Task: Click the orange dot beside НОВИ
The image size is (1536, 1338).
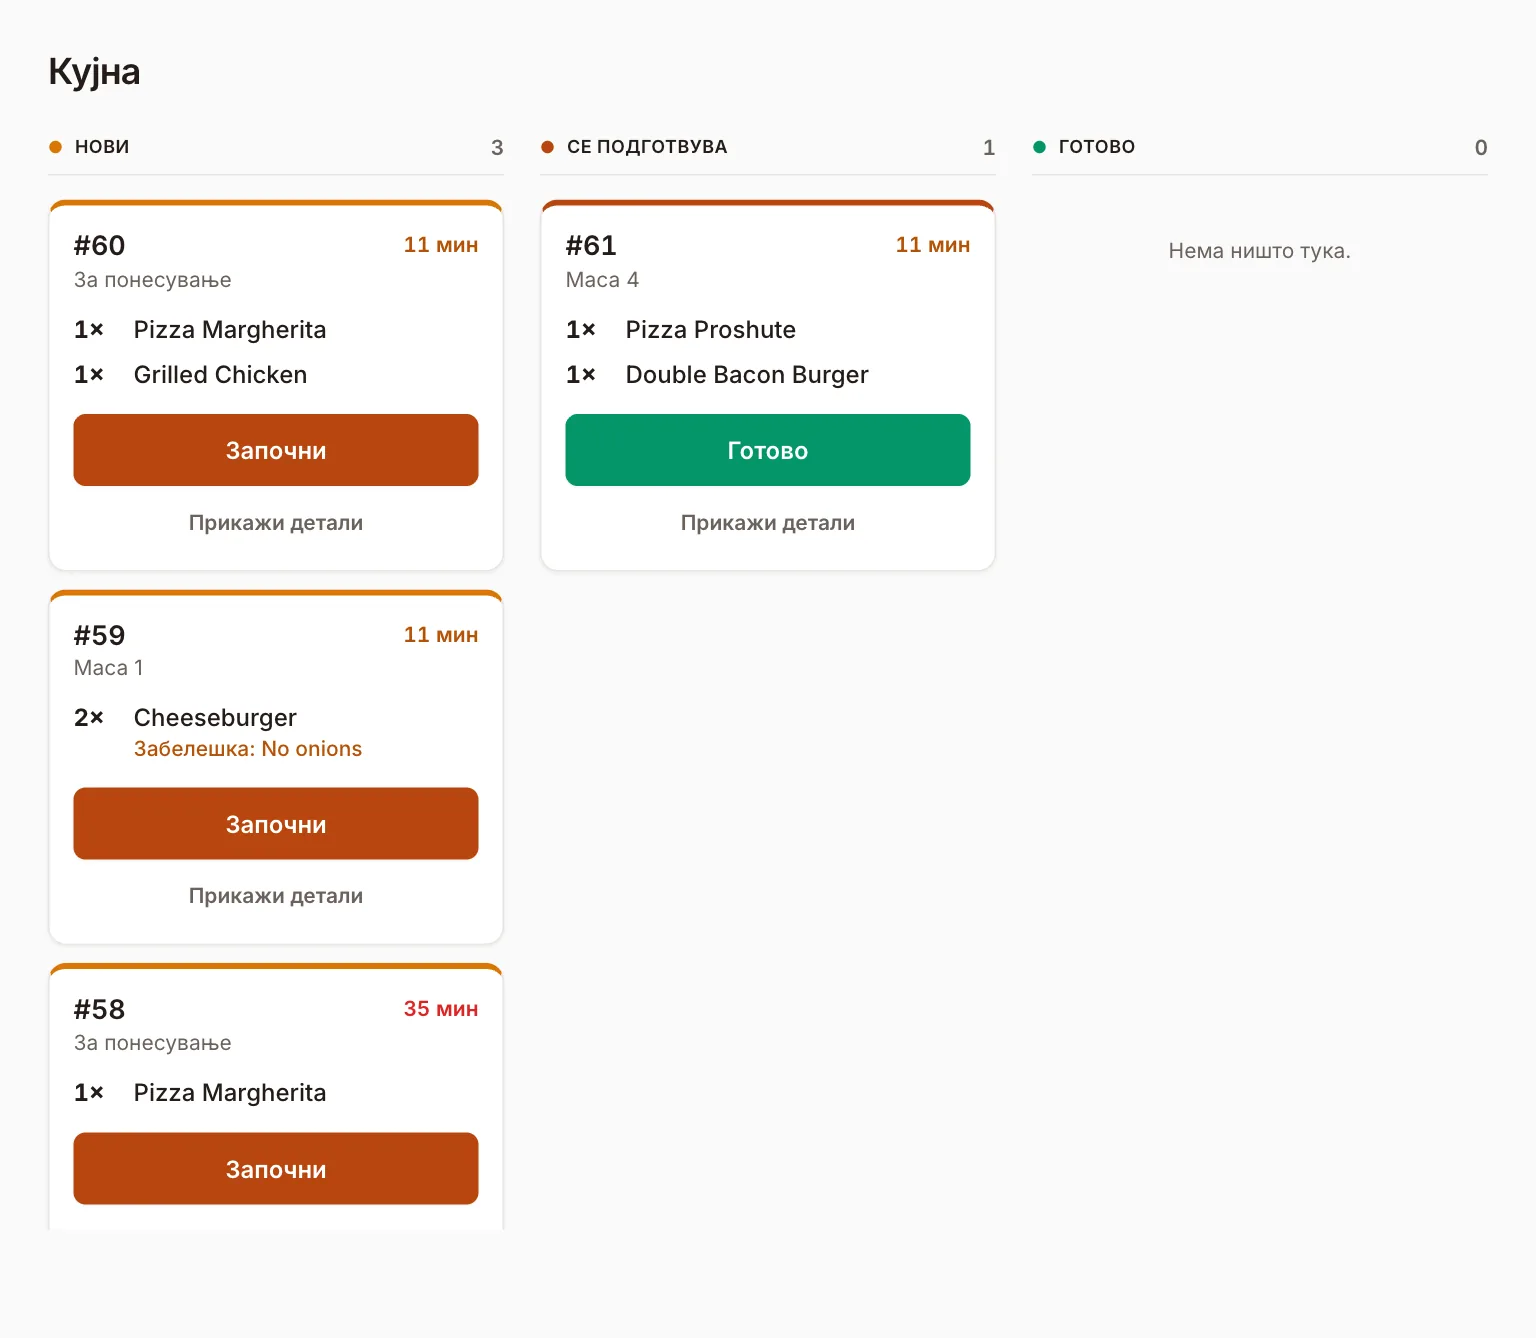Action: click(x=56, y=147)
